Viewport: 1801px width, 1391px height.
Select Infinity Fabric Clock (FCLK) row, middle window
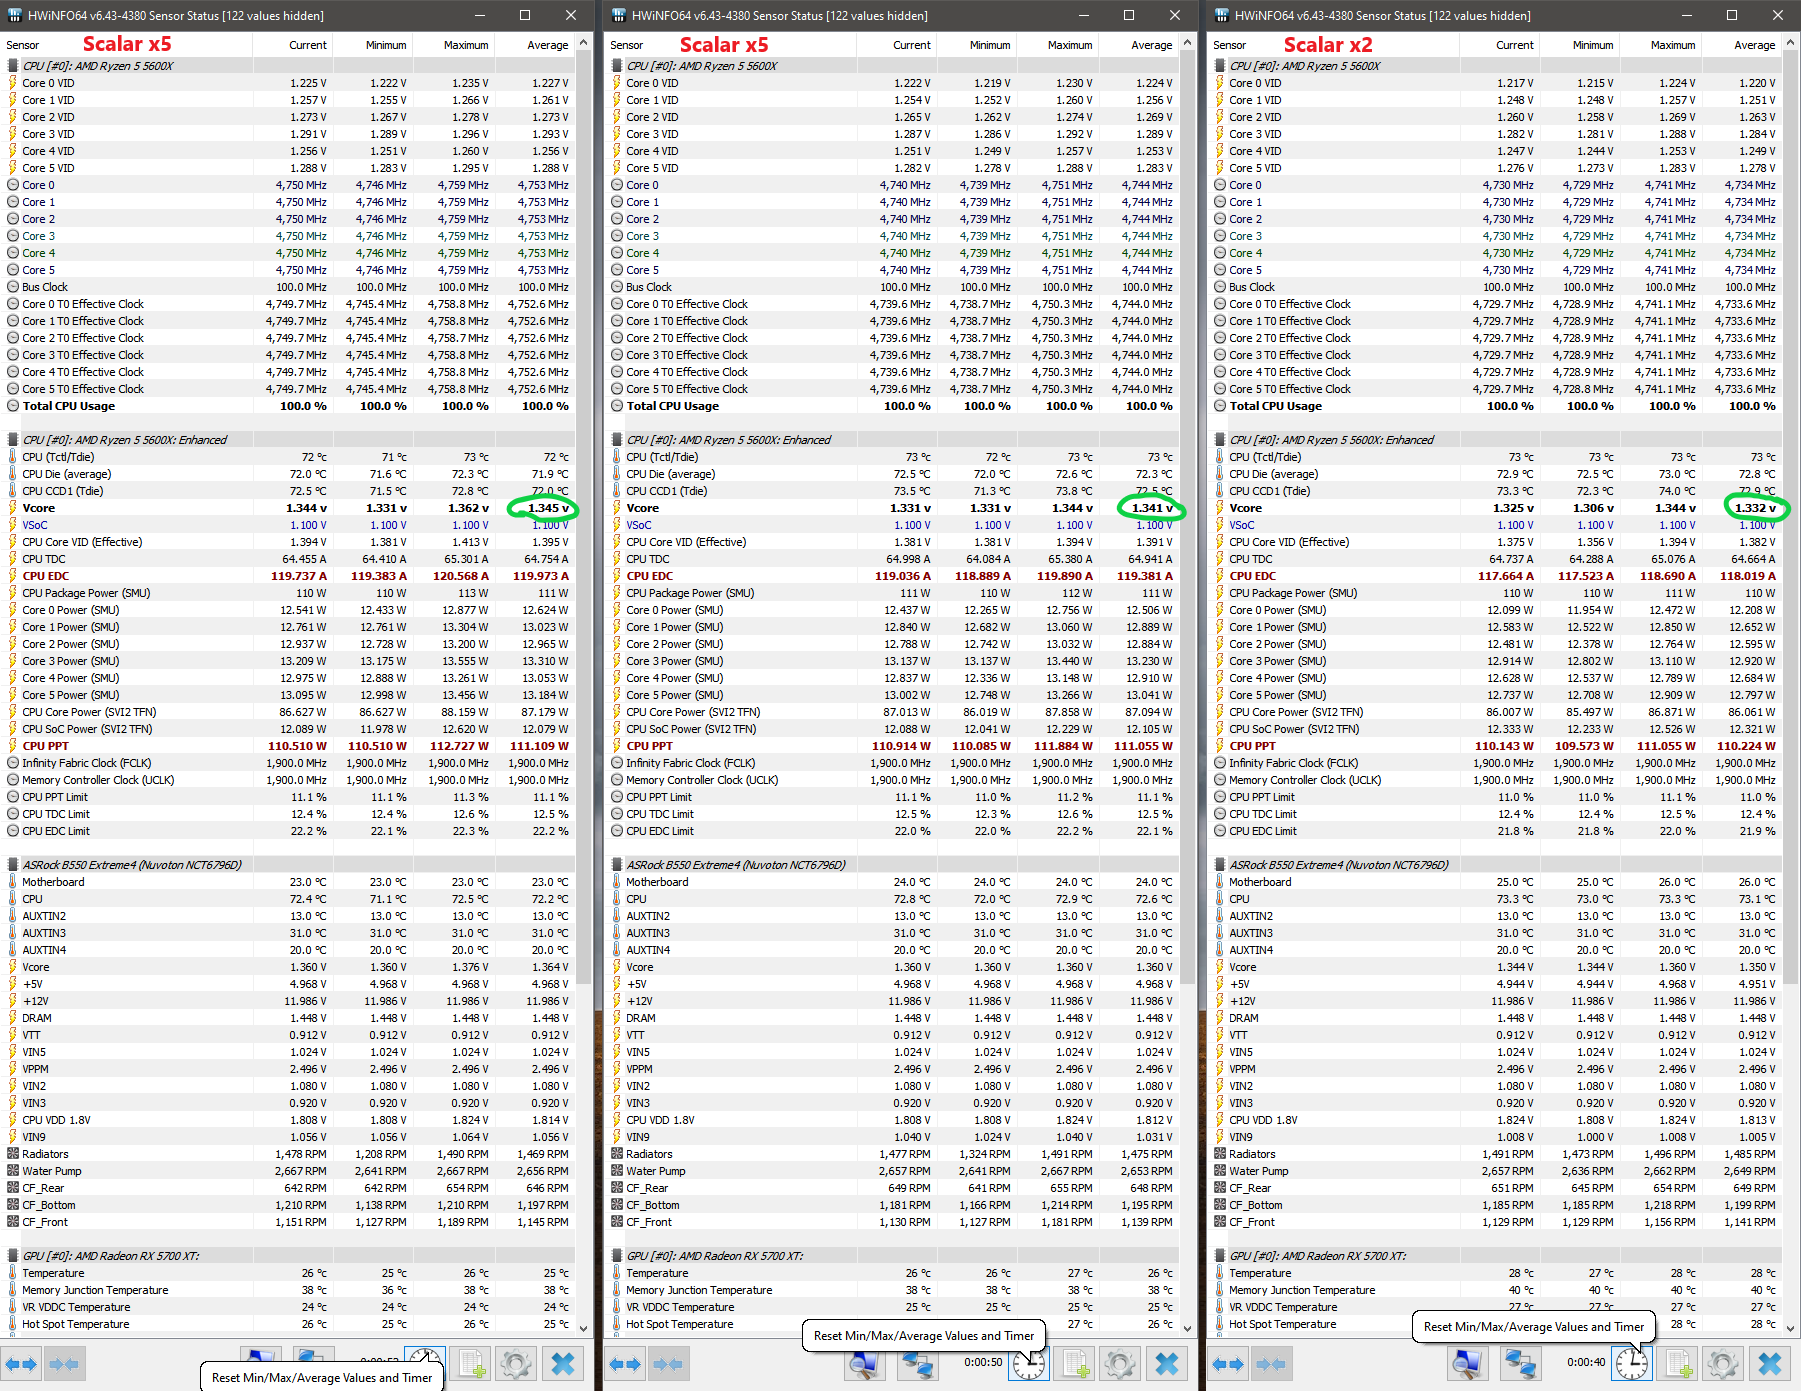click(x=893, y=763)
